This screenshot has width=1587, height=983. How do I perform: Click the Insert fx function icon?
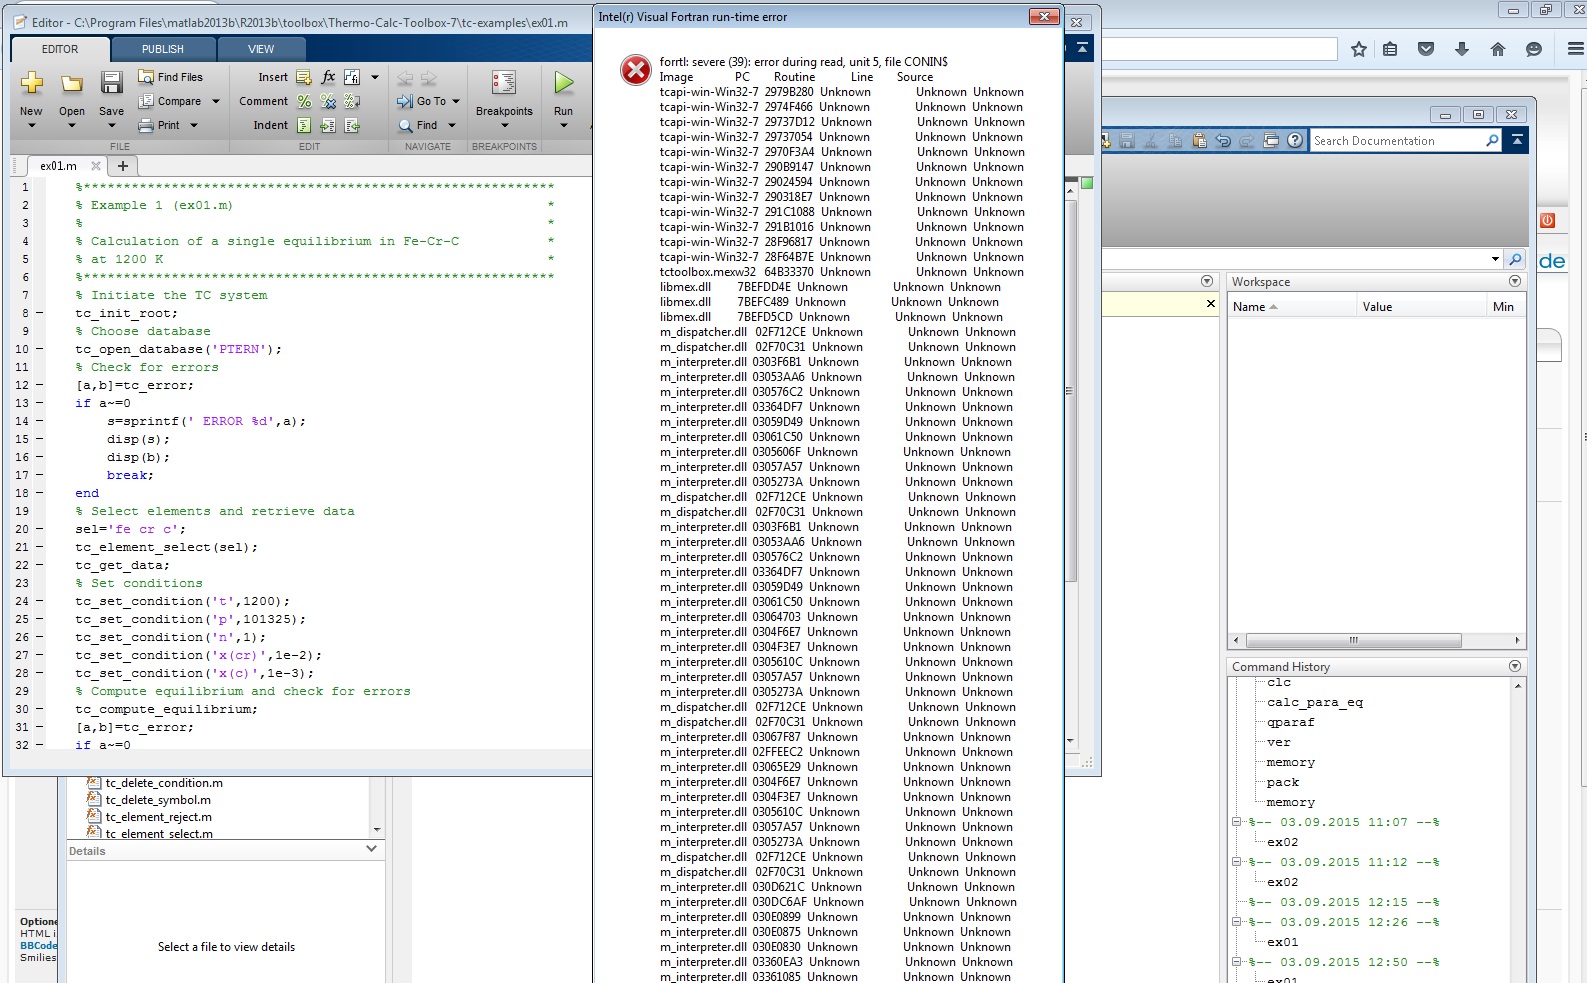point(328,77)
